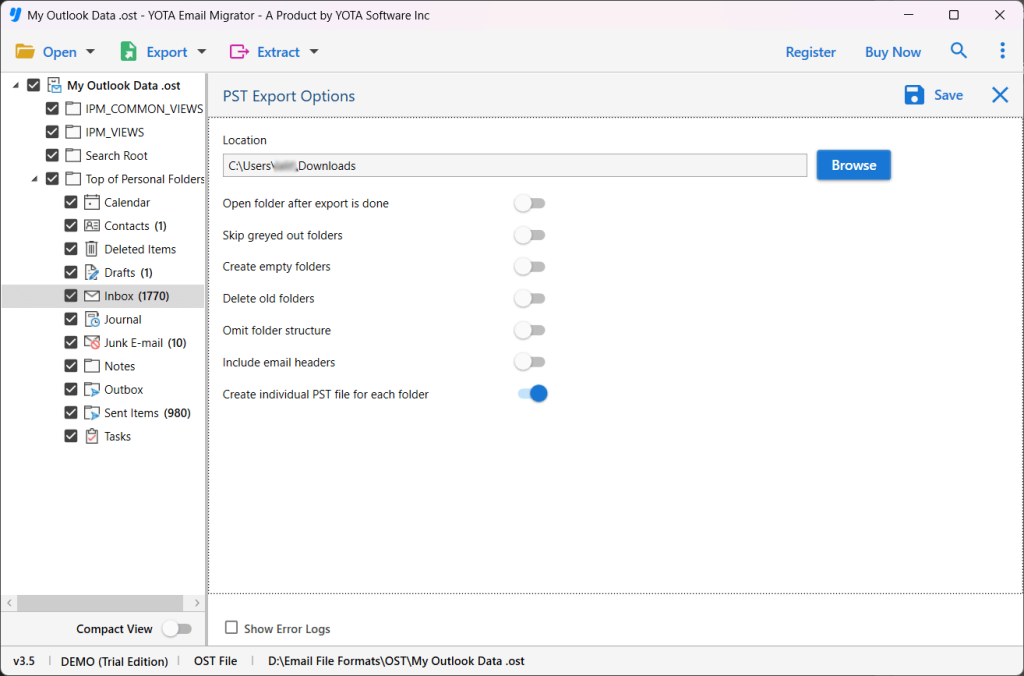The height and width of the screenshot is (676, 1024).
Task: Click the folder tree scroll left arrow
Action: pos(9,603)
